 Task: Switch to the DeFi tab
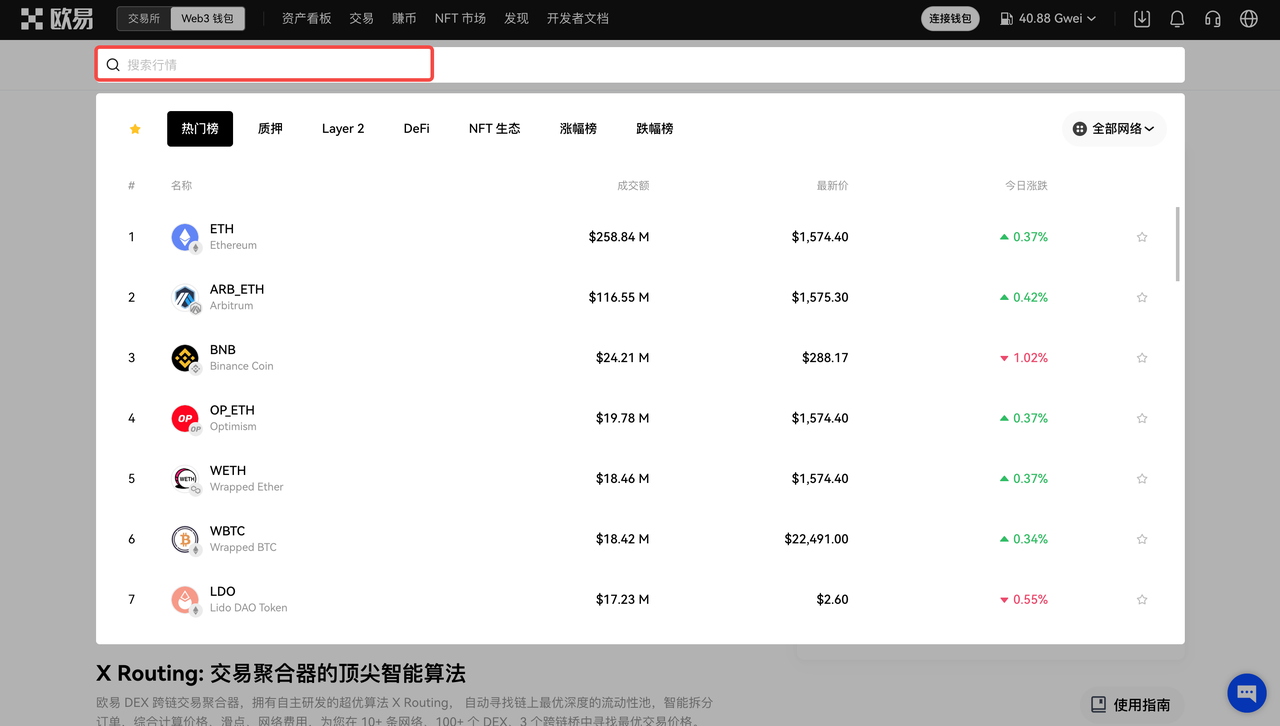tap(416, 129)
